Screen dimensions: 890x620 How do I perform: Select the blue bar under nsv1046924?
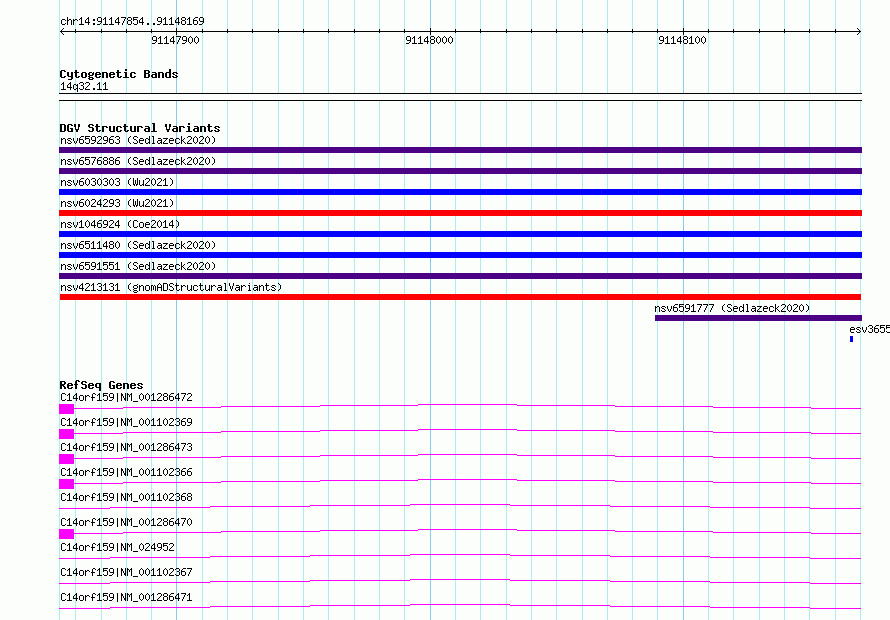(460, 234)
